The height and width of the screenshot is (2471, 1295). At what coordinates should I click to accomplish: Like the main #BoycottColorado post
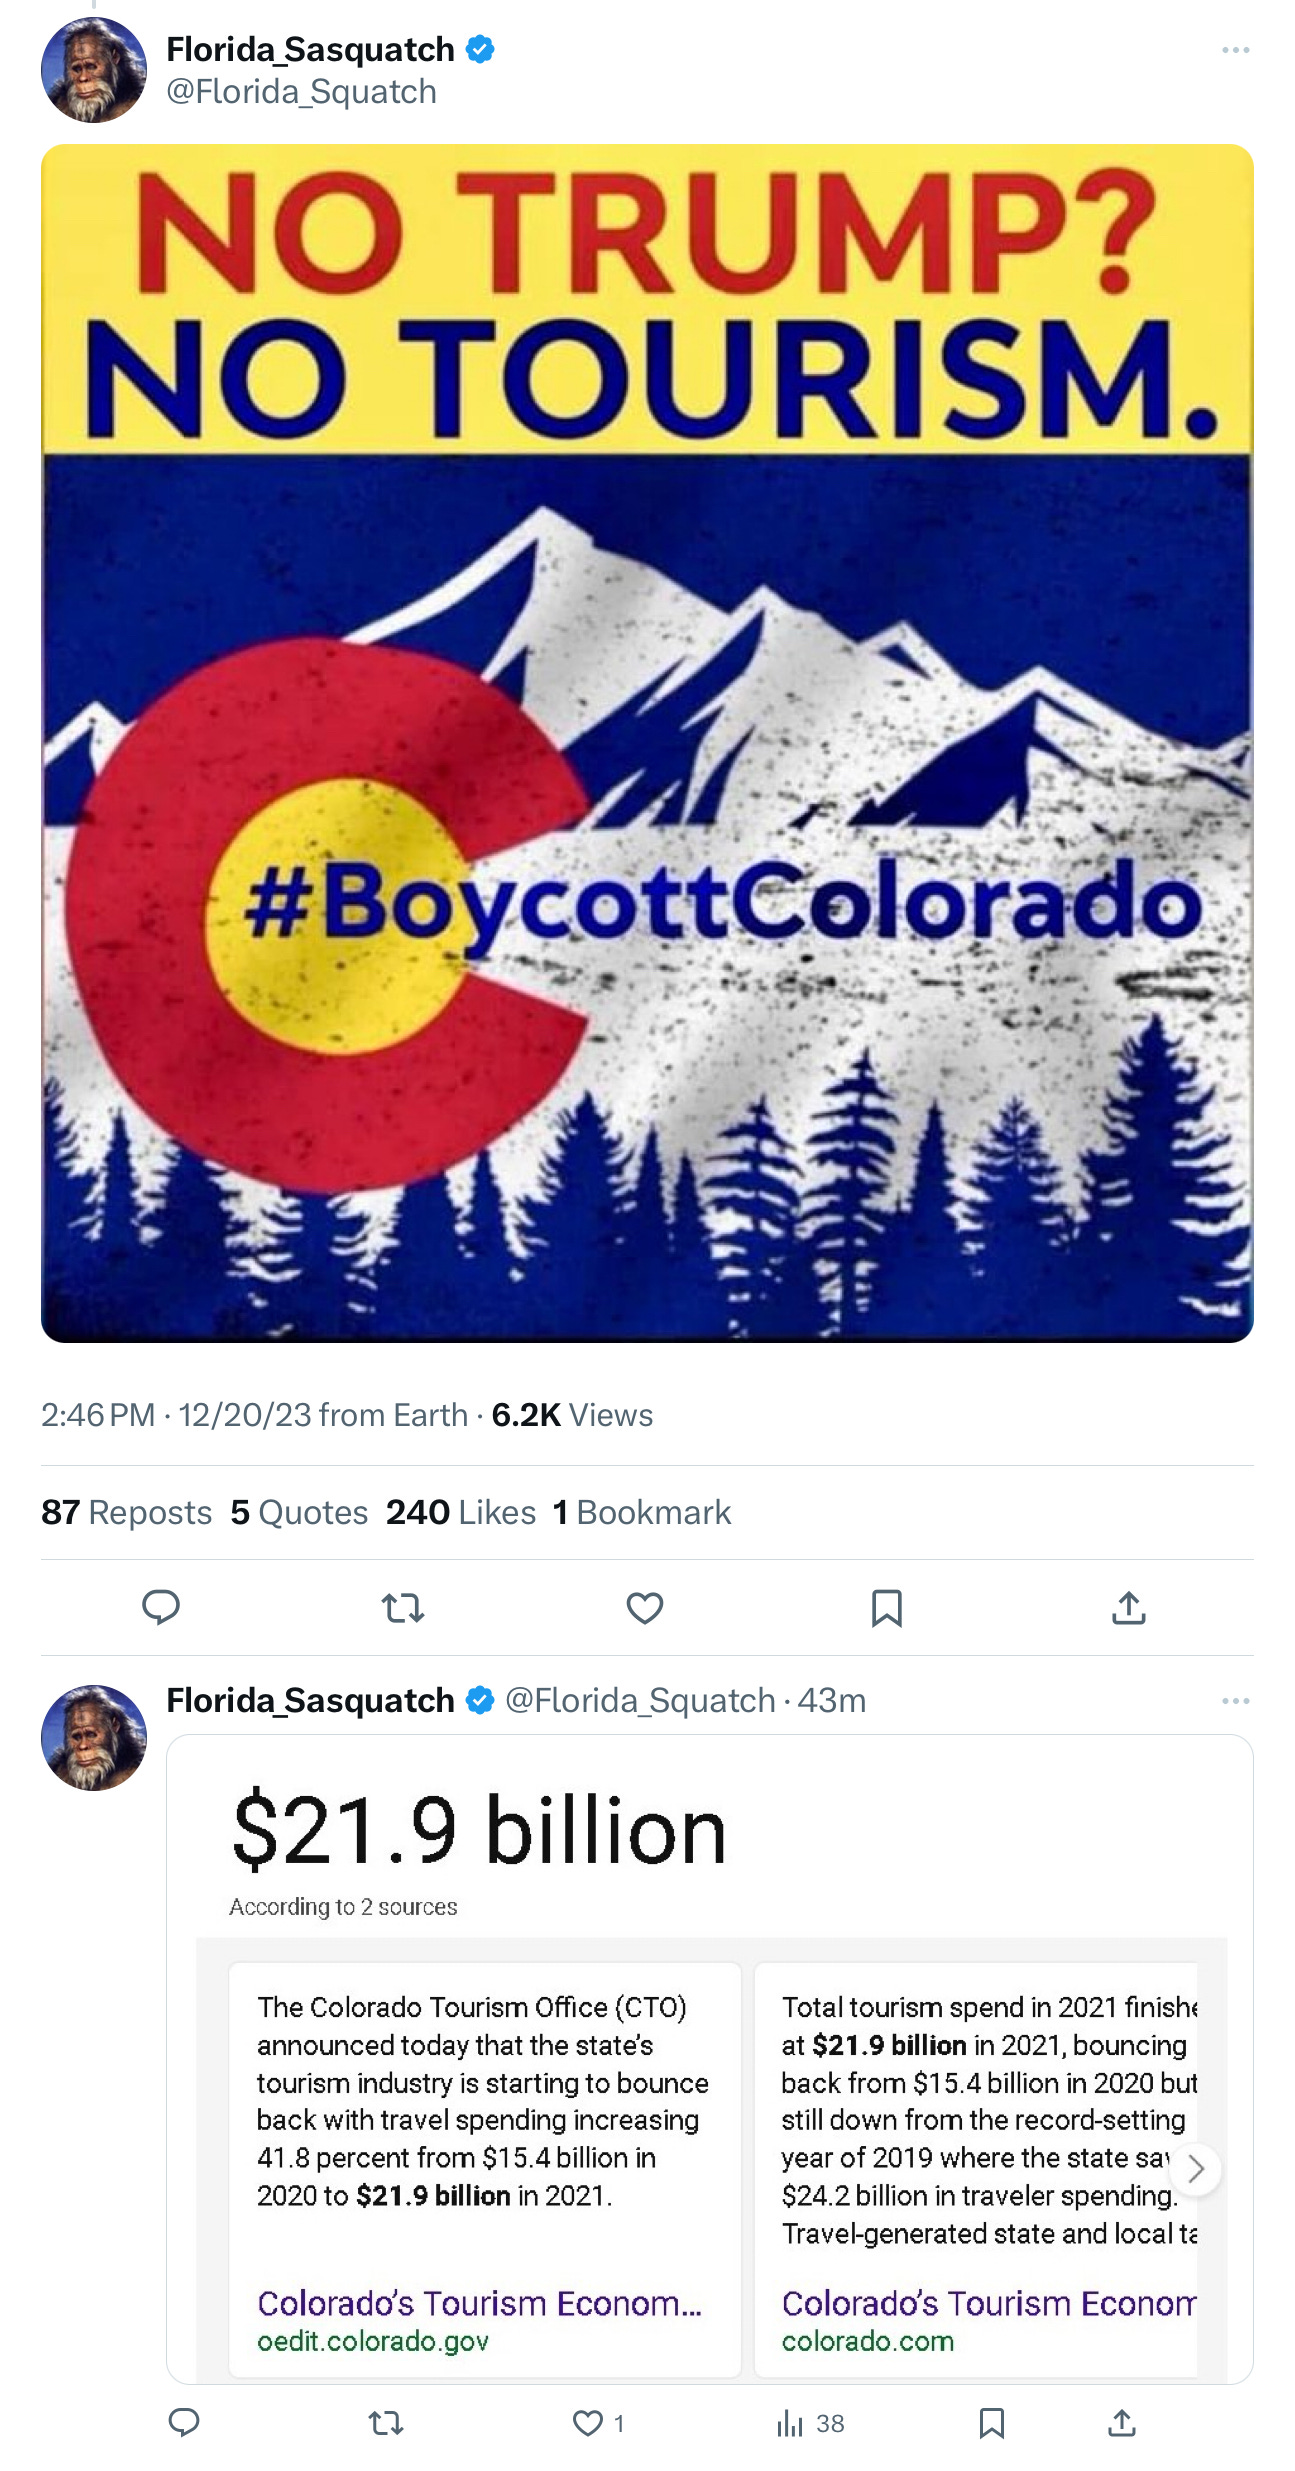[645, 1608]
